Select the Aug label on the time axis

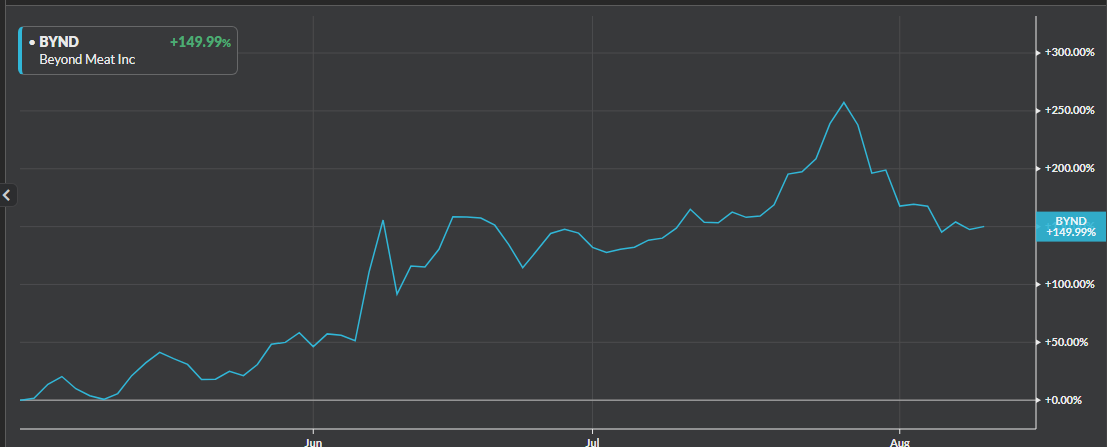(x=901, y=439)
